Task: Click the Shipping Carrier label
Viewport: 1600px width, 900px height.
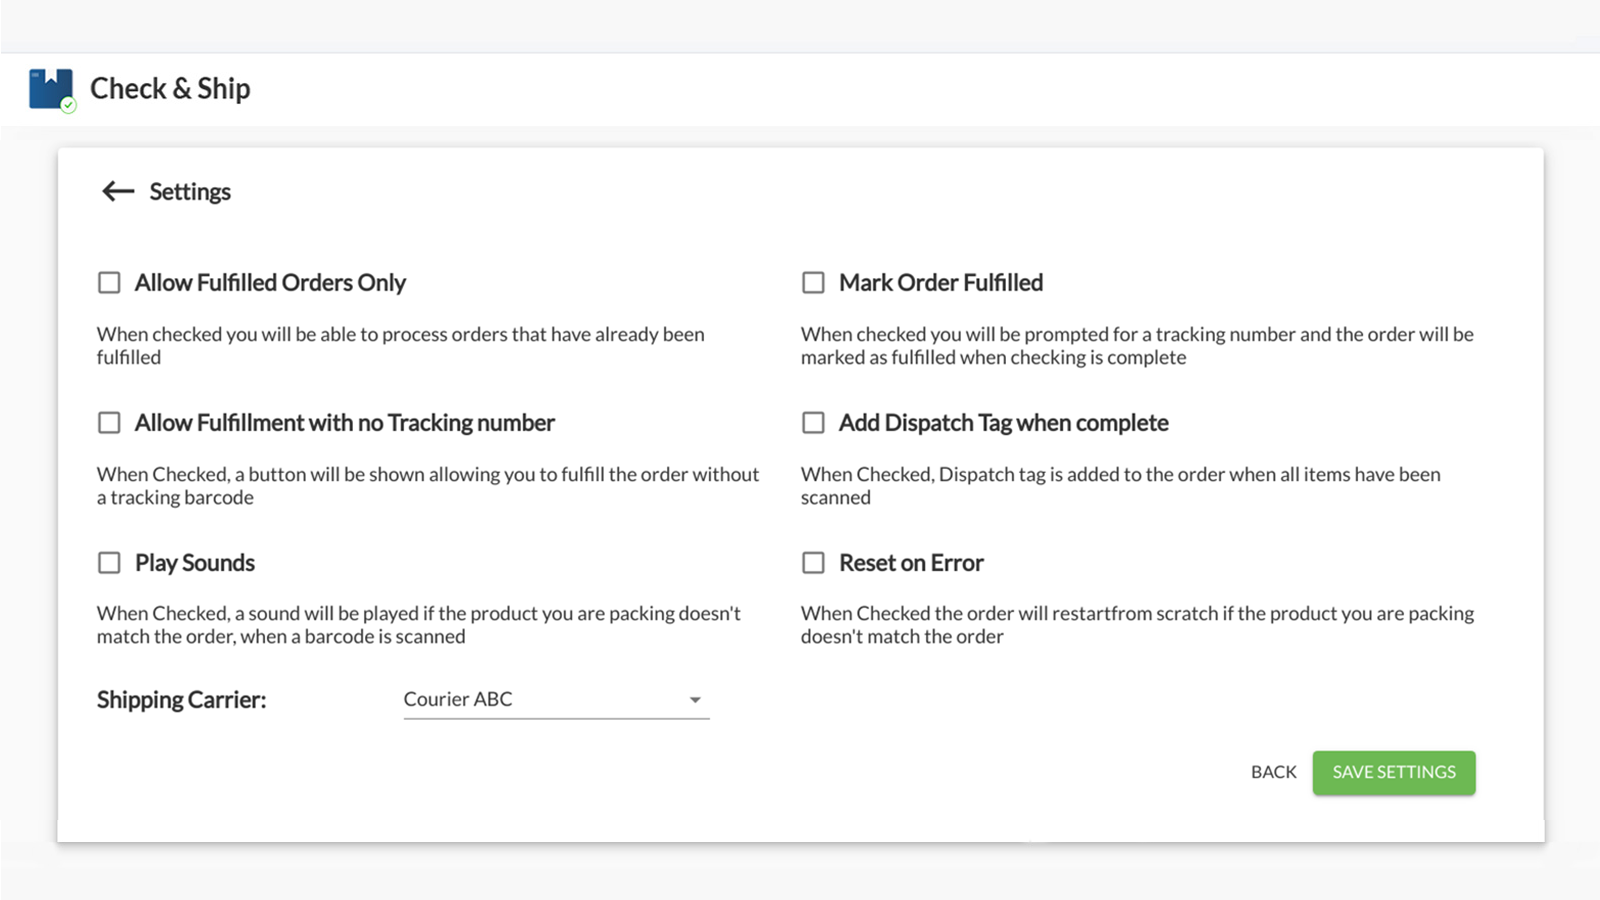Action: pos(181,700)
